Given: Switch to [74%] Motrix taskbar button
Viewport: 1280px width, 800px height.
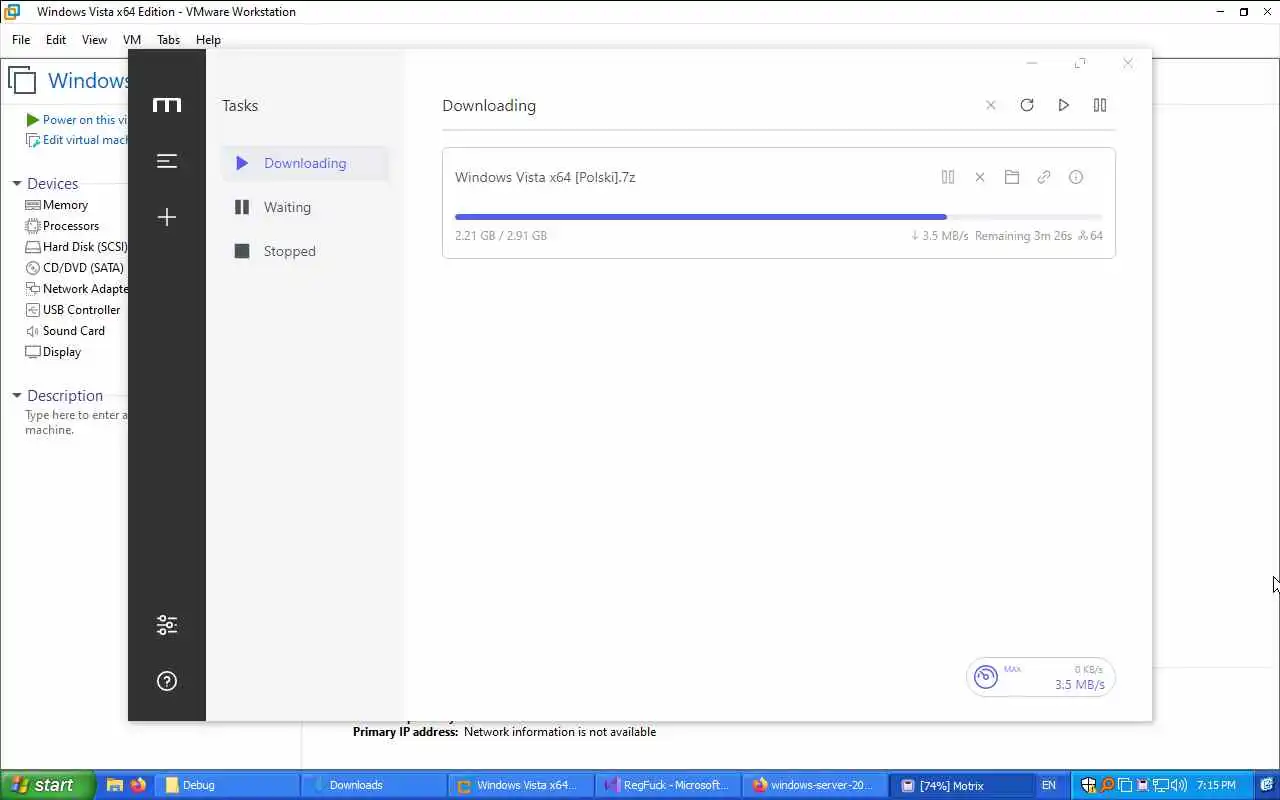Looking at the screenshot, I should tap(963, 785).
